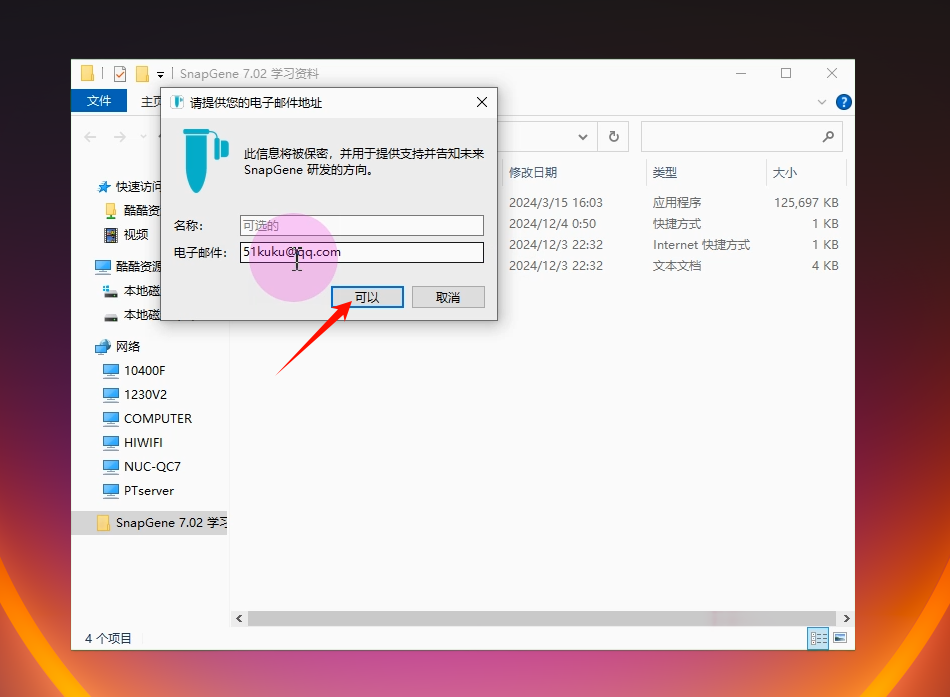Click the refresh icon beside address bar
Viewport: 950px width, 697px height.
coord(614,137)
